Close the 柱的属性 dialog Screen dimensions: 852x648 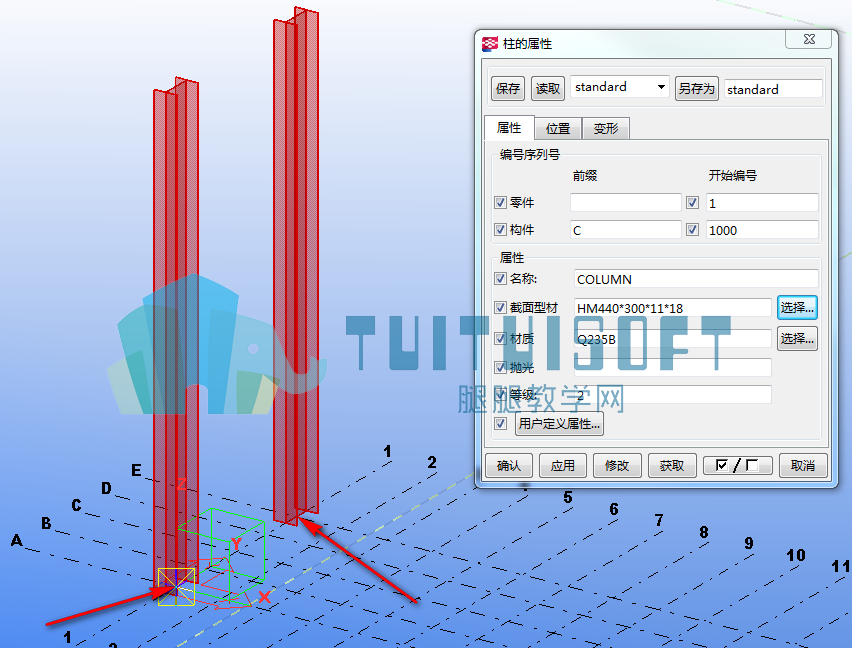click(809, 39)
